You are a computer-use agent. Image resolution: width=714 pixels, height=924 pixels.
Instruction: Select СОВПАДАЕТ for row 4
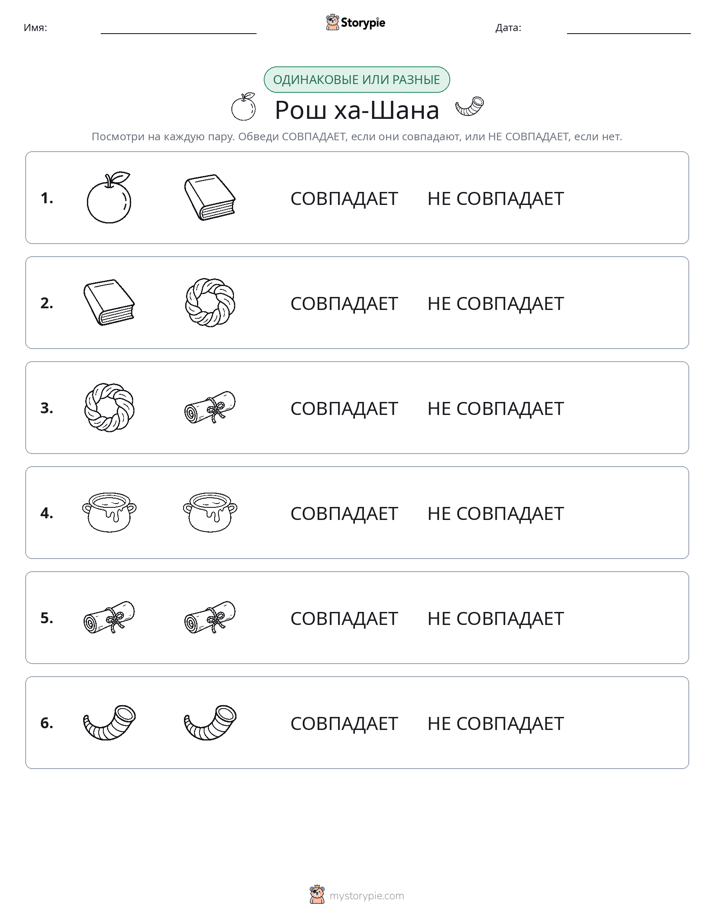344,513
